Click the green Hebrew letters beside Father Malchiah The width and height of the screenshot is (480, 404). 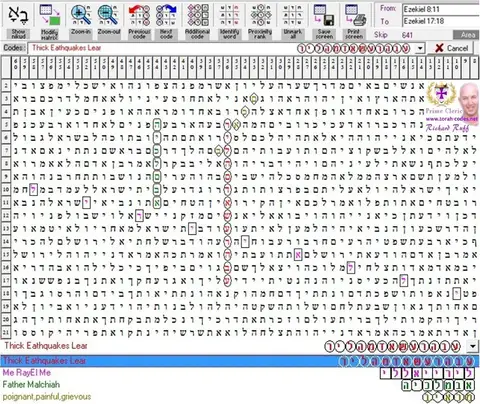pyautogui.click(x=438, y=385)
